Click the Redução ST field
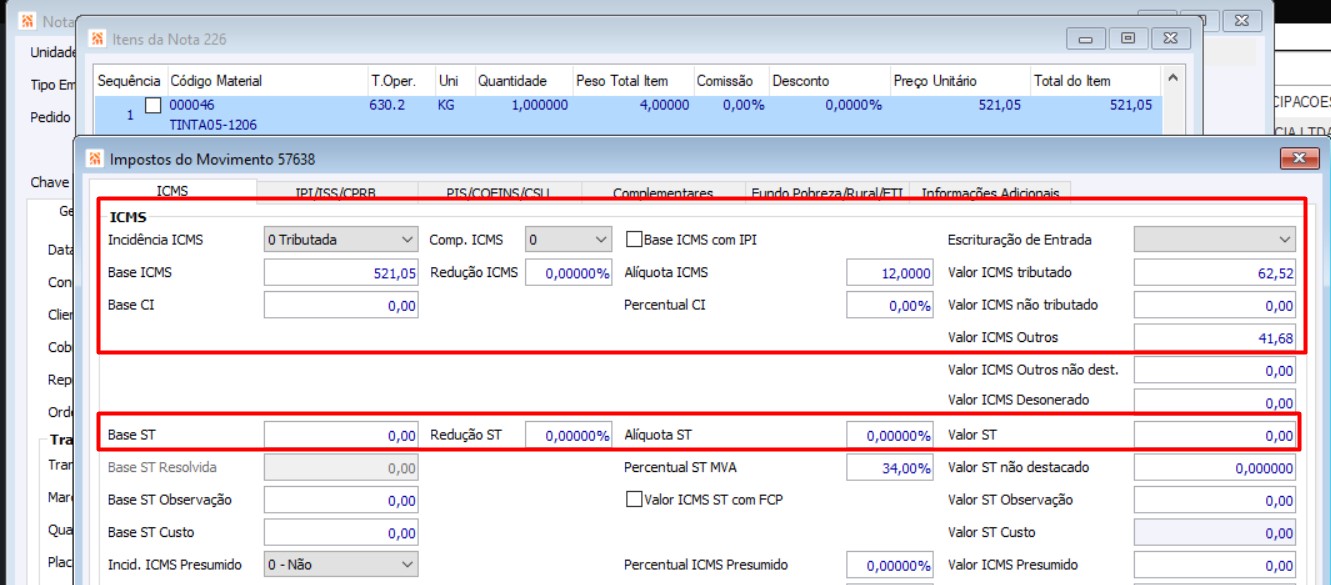 click(x=568, y=435)
